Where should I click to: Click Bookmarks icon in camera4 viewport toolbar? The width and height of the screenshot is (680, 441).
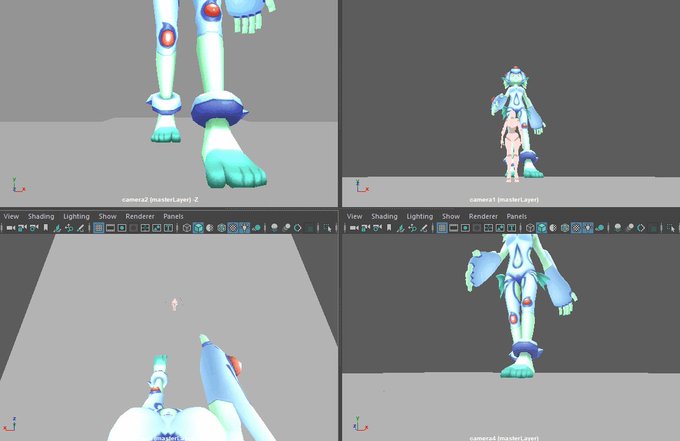[x=389, y=228]
